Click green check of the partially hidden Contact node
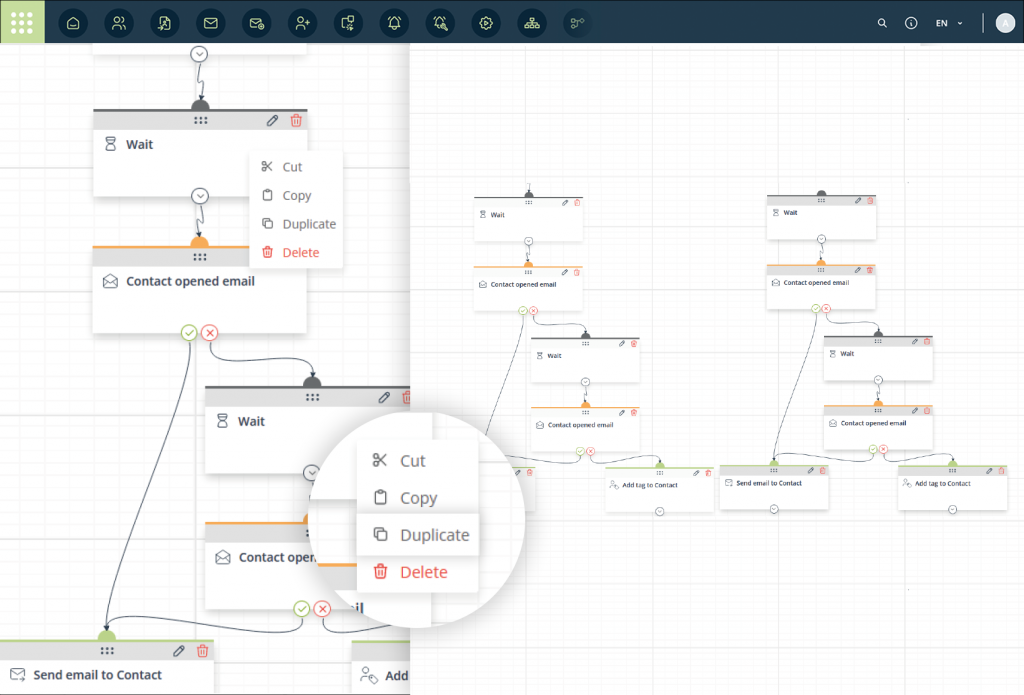The width and height of the screenshot is (1024, 695). (x=301, y=609)
